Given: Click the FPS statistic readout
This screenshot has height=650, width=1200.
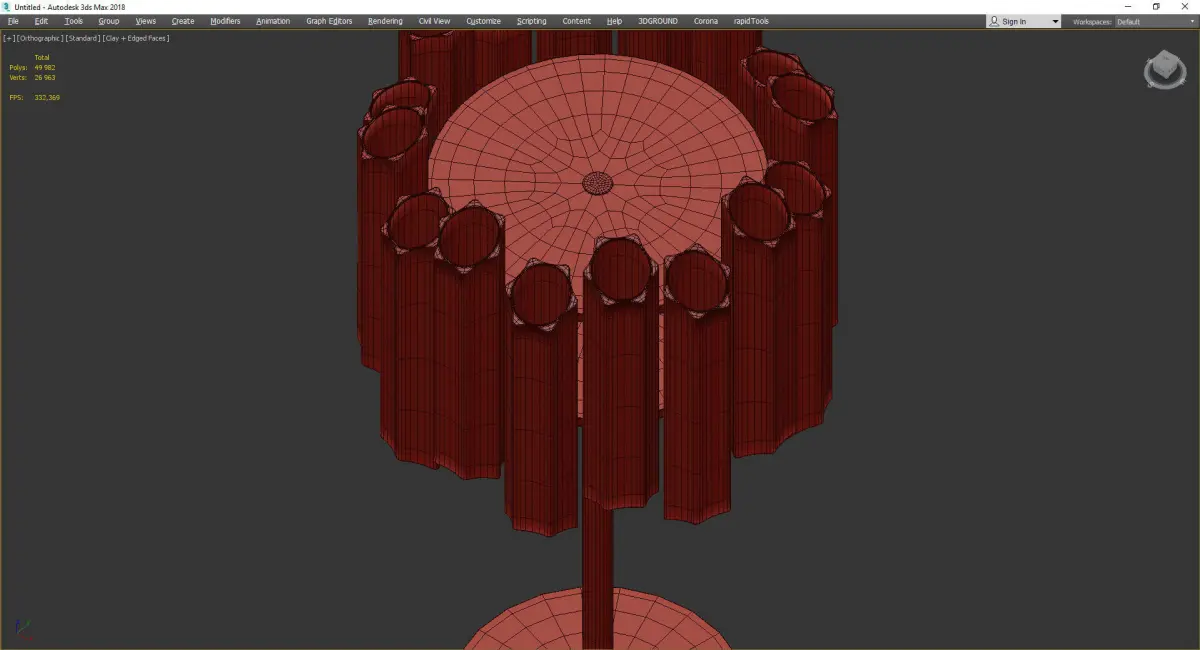Looking at the screenshot, I should (34, 97).
